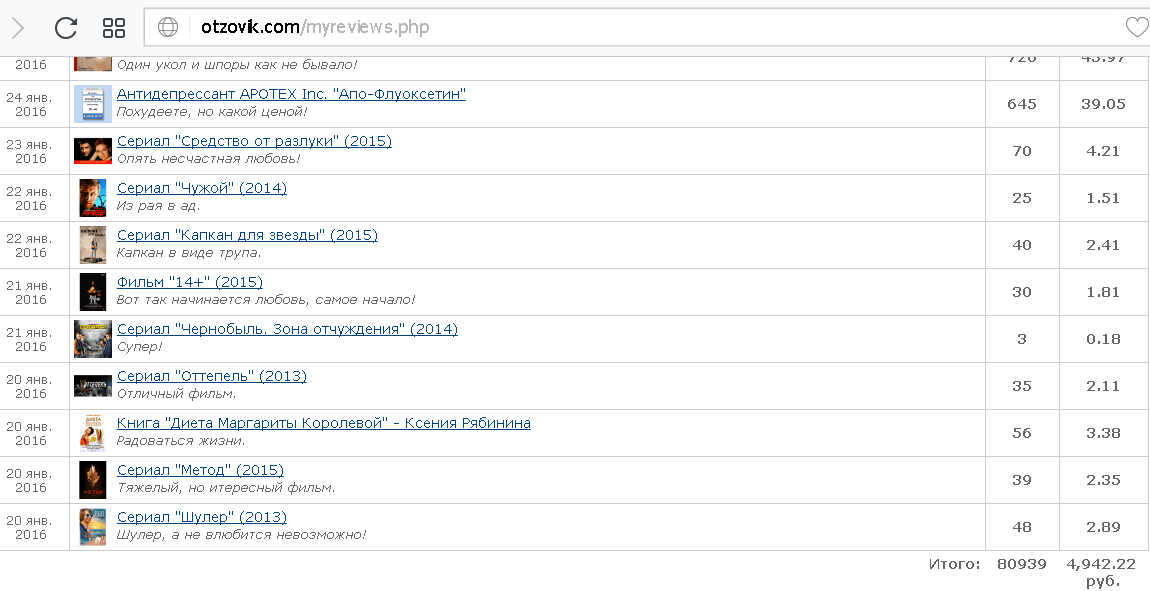
Task: Click the browser reload button
Action: 66,28
